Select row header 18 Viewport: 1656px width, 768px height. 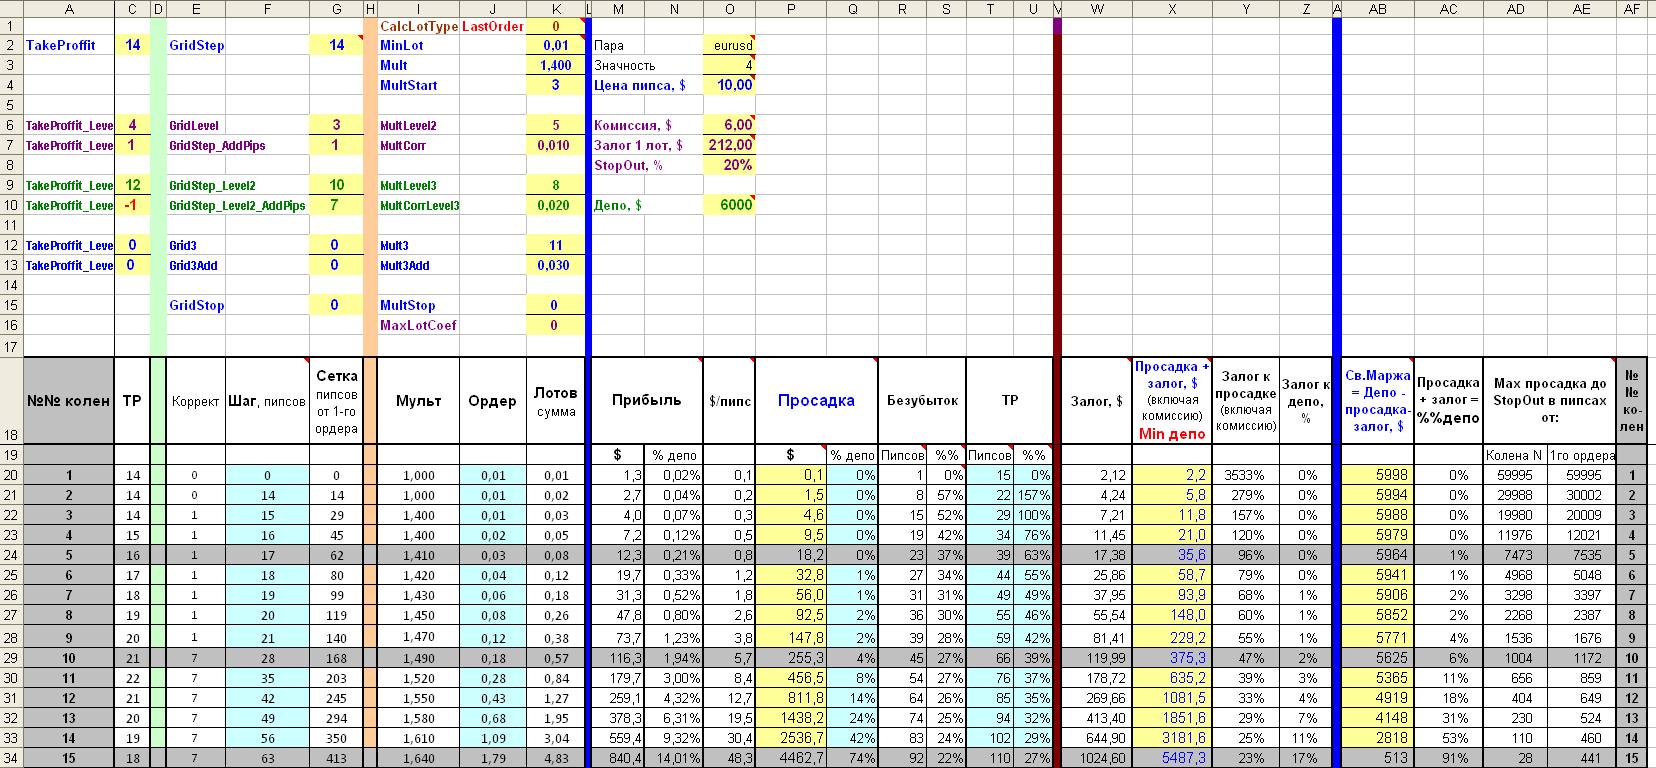11,400
